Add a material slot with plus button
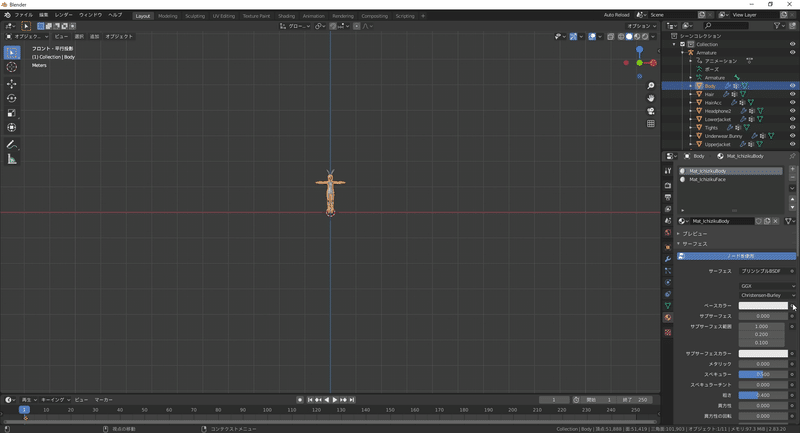This screenshot has width=800, height=433. tap(792, 169)
